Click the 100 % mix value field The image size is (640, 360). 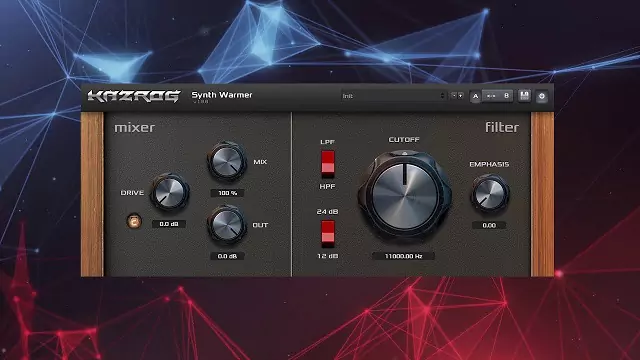click(x=227, y=193)
